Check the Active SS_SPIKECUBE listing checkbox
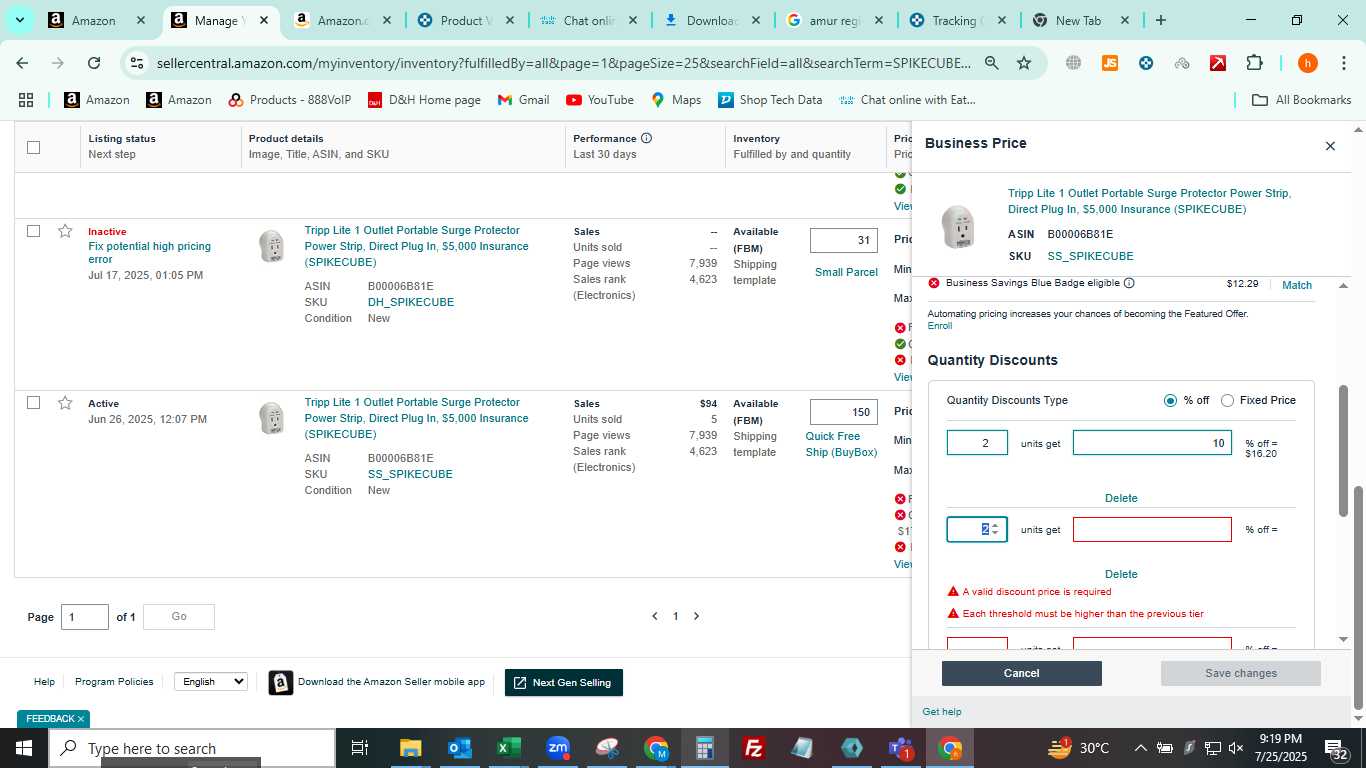This screenshot has width=1366, height=768. point(33,403)
